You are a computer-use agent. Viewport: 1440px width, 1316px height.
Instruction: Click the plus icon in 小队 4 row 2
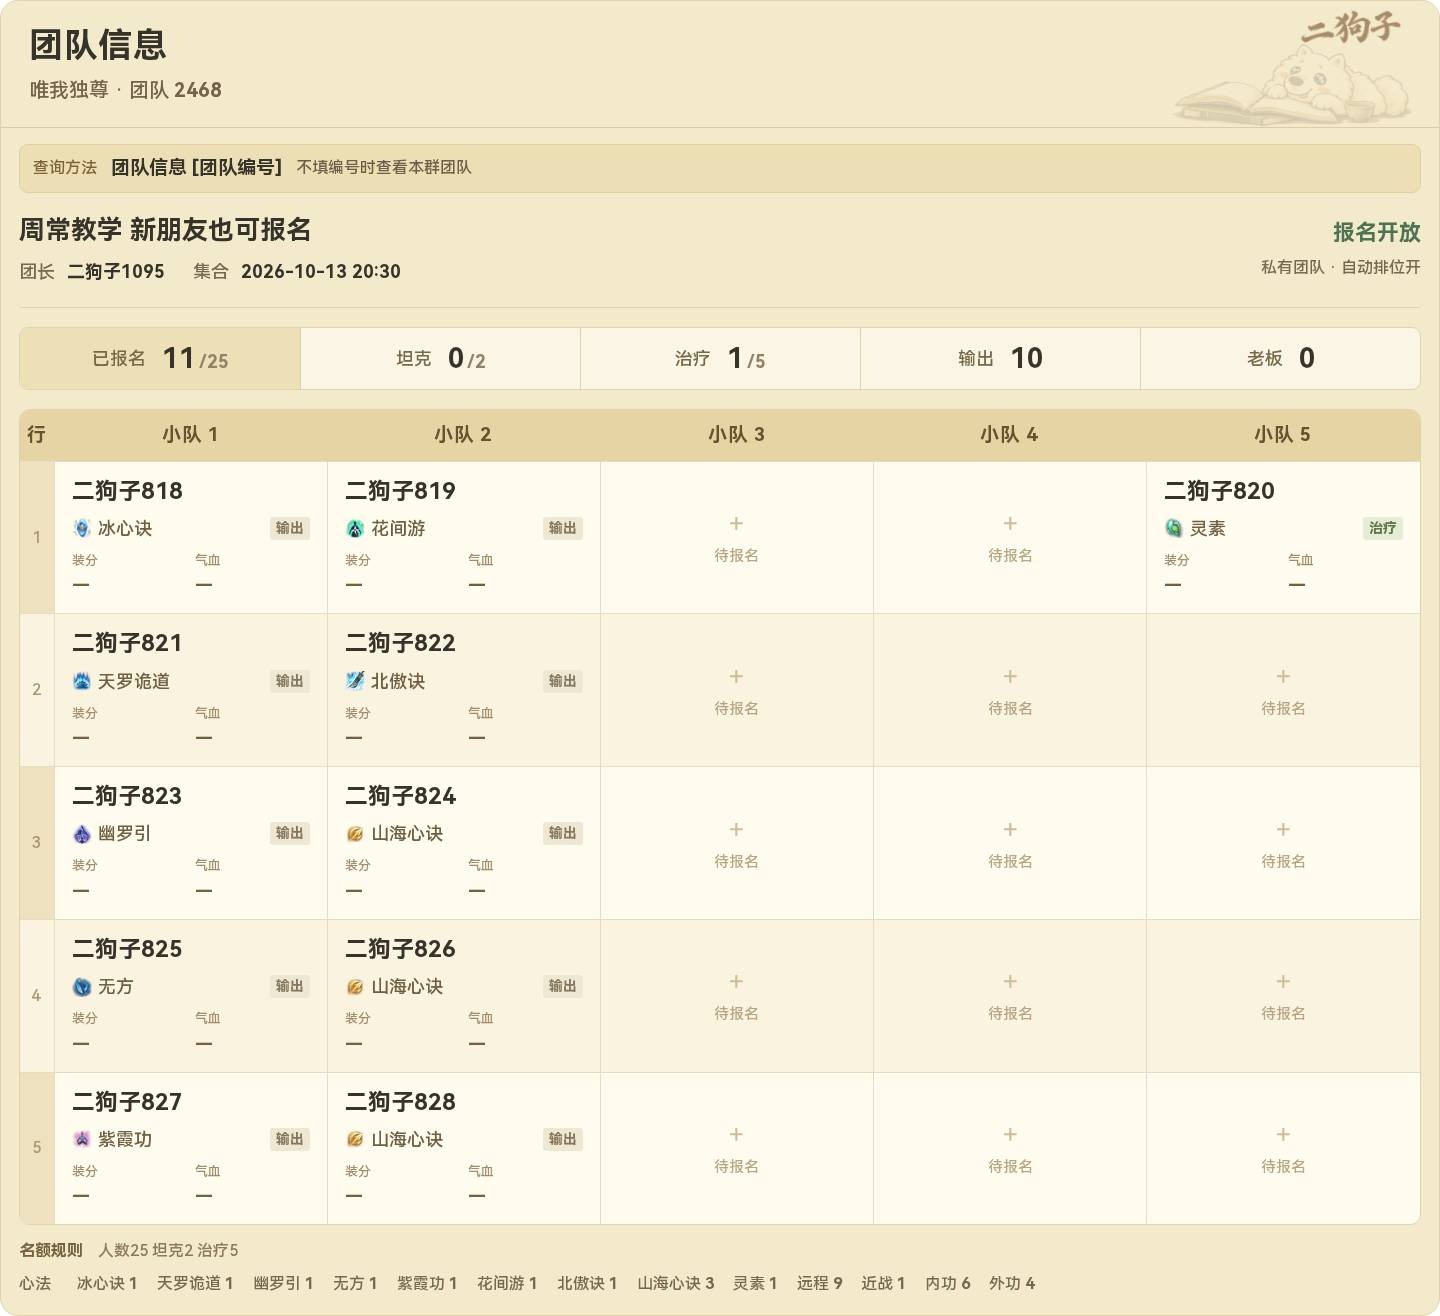[1010, 676]
